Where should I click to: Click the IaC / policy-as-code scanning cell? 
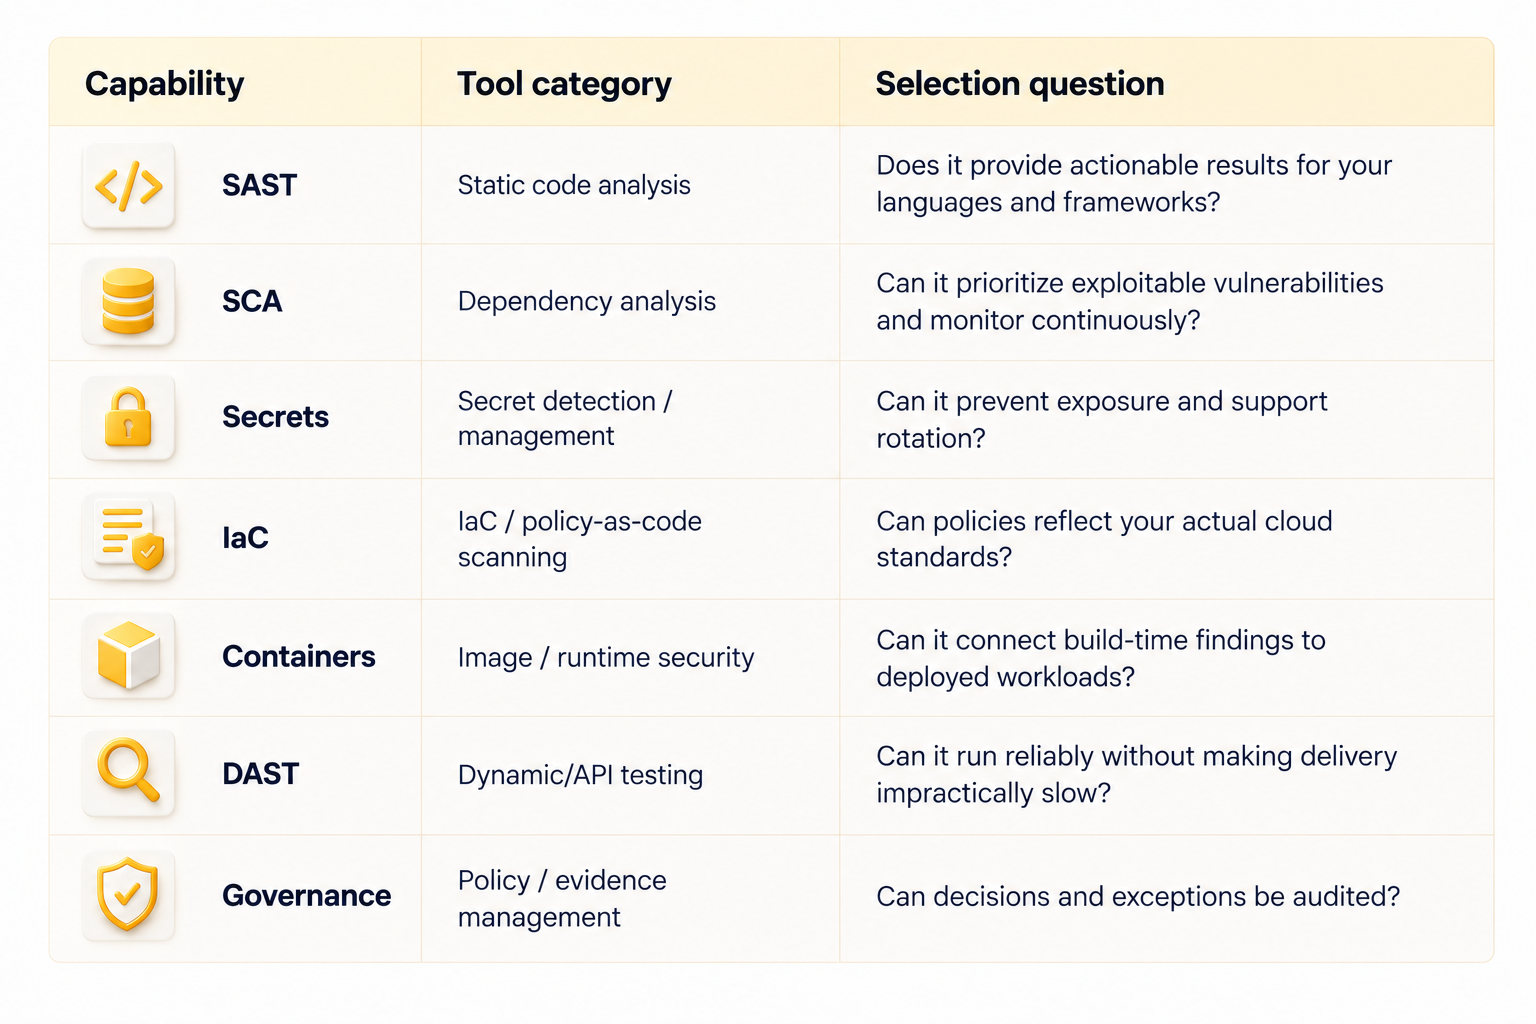(x=580, y=539)
